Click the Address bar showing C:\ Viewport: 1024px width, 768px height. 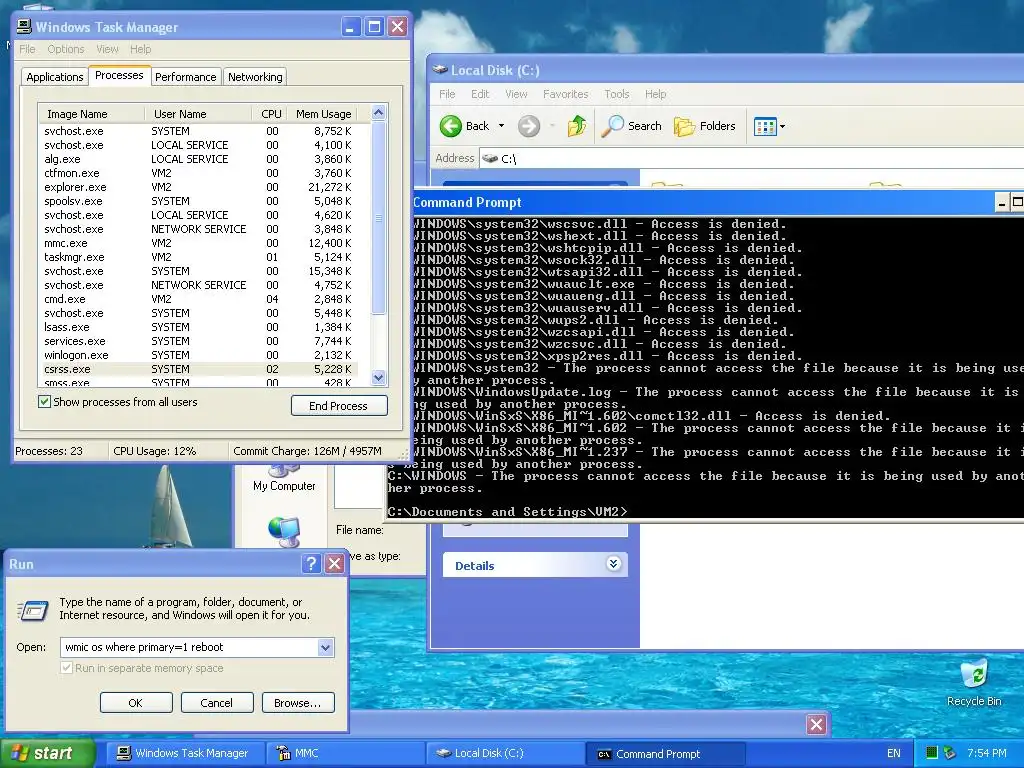coord(751,159)
